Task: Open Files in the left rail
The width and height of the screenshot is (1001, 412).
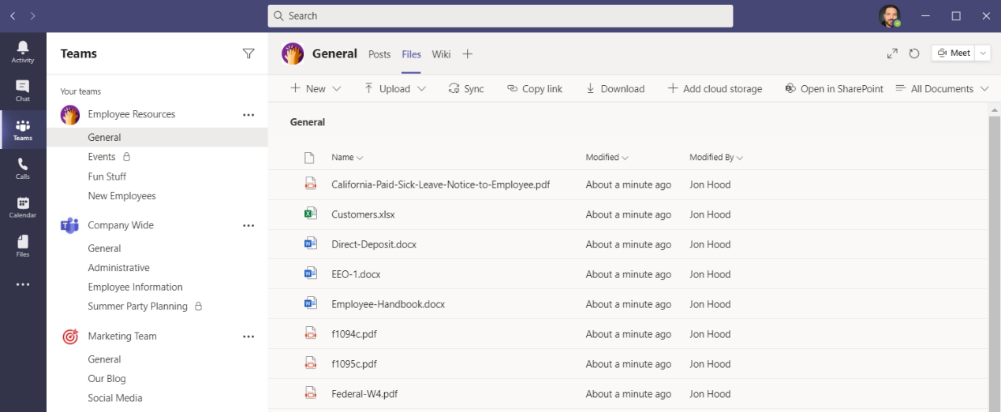Action: pyautogui.click(x=23, y=246)
